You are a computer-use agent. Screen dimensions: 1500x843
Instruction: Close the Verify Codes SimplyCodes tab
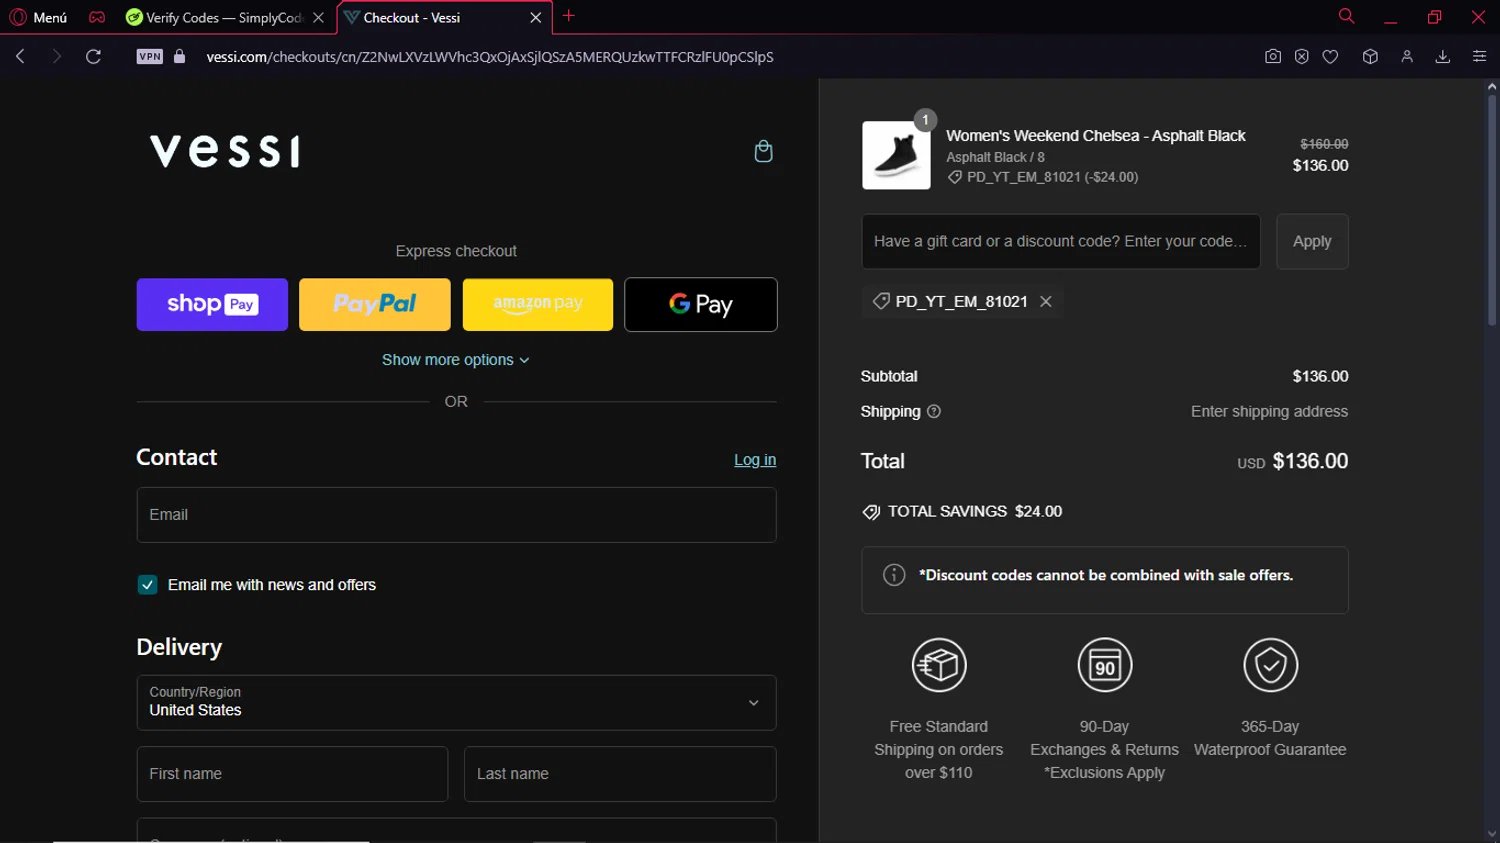point(318,17)
